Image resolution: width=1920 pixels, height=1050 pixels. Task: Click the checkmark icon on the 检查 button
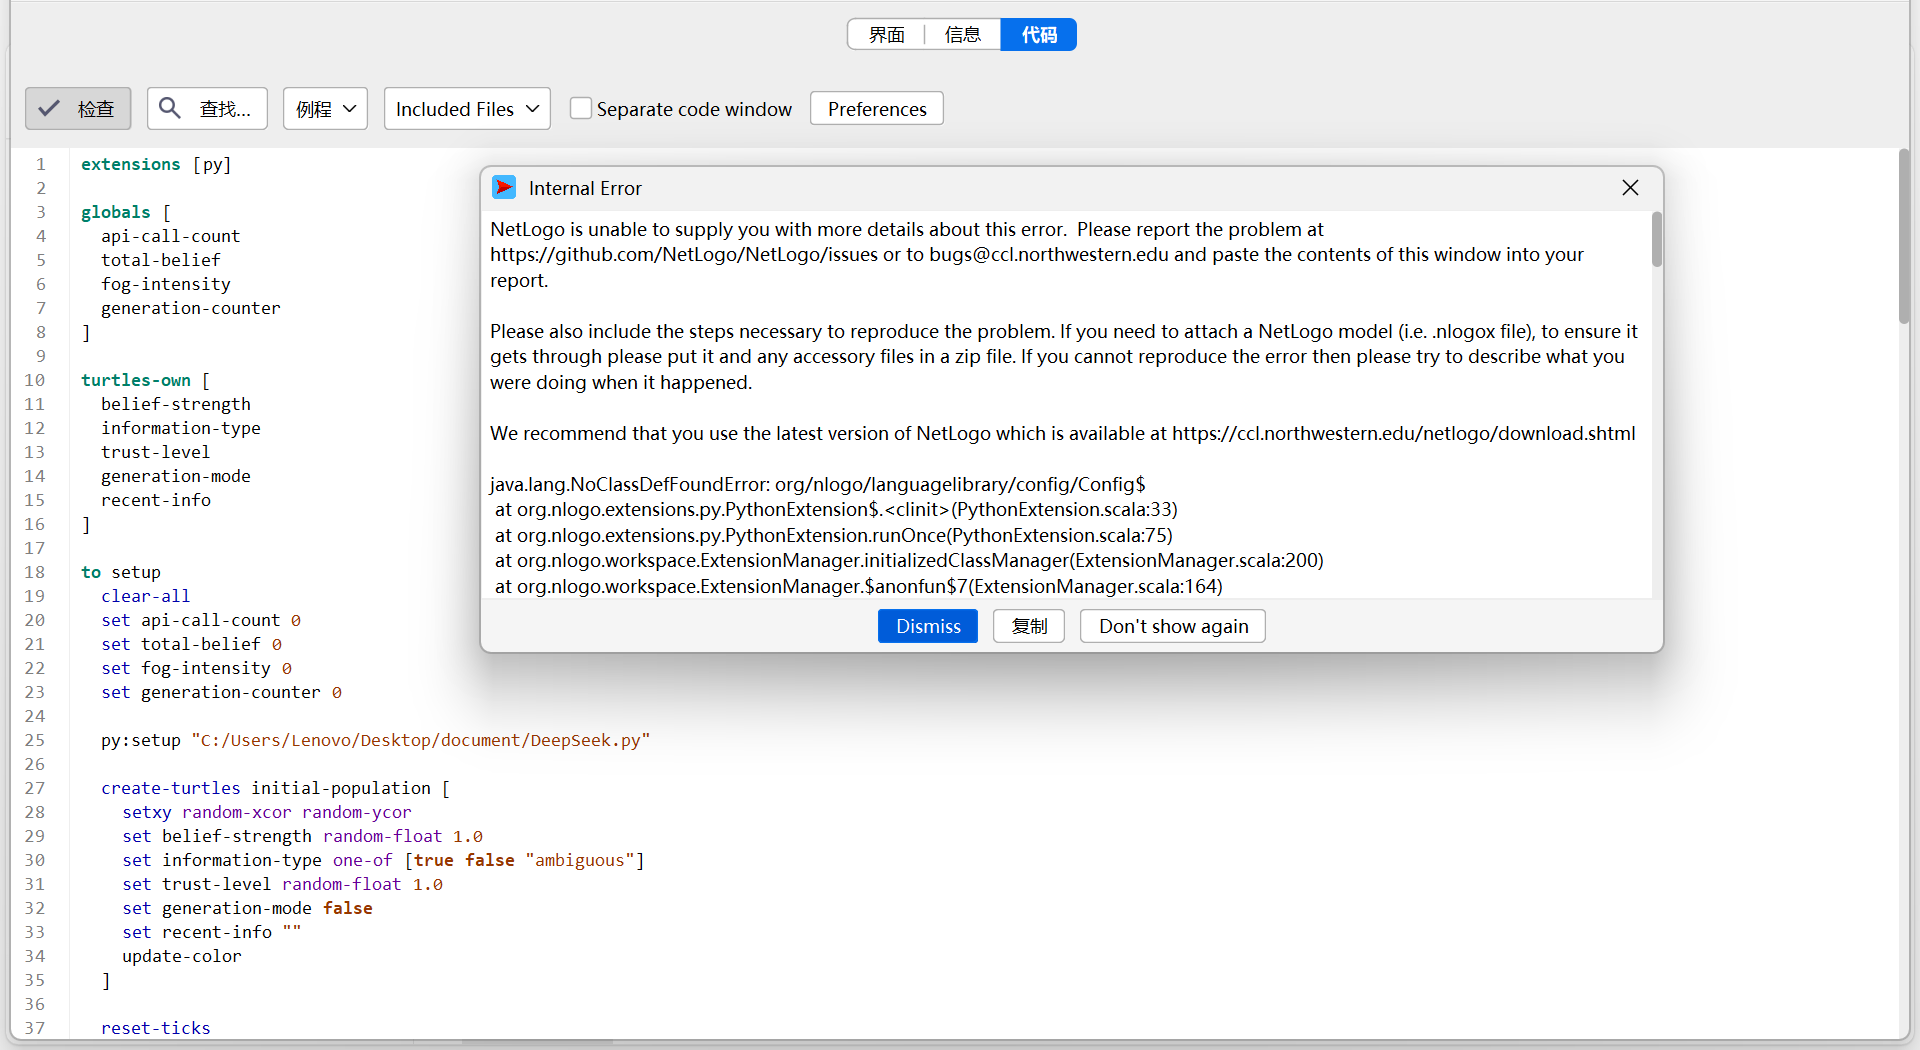pos(49,109)
